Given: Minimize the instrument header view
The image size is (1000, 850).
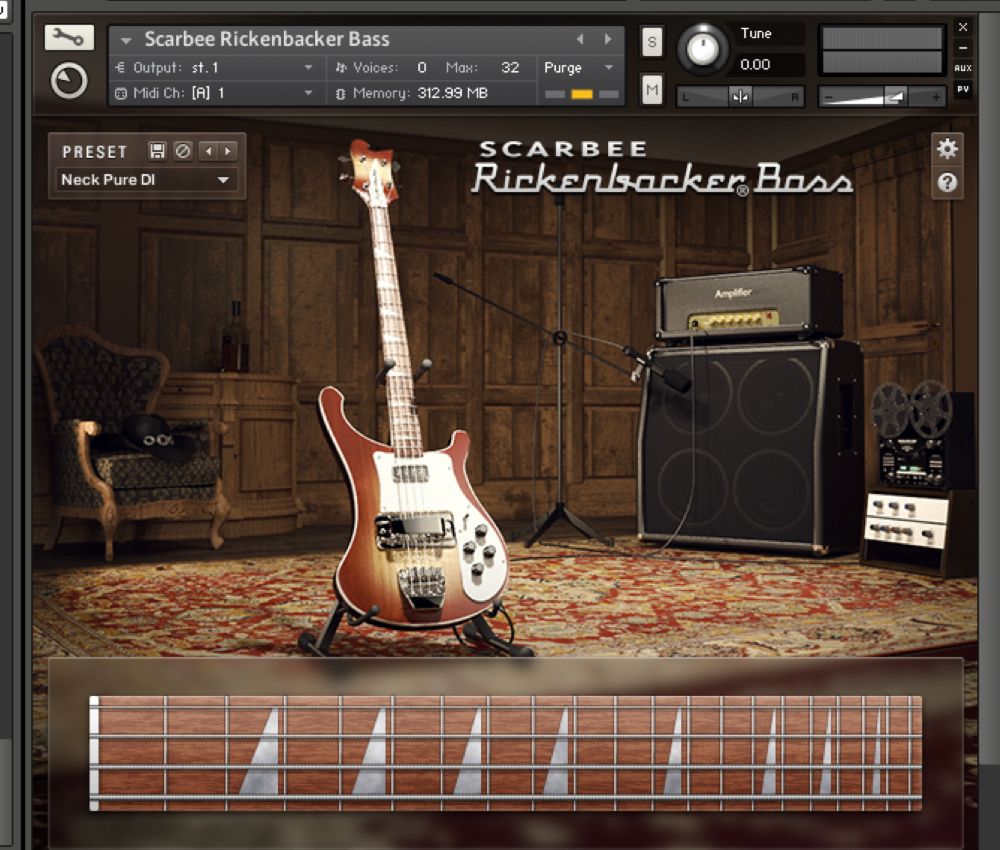Looking at the screenshot, I should (963, 48).
